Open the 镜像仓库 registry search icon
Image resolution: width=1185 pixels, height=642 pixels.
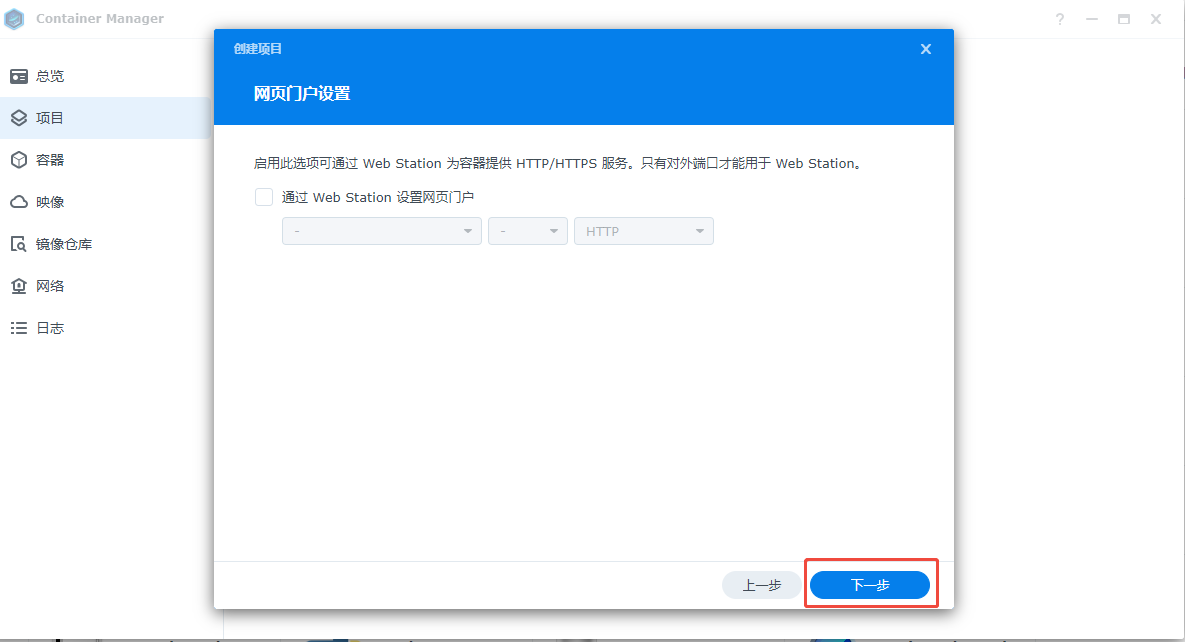pyautogui.click(x=19, y=244)
